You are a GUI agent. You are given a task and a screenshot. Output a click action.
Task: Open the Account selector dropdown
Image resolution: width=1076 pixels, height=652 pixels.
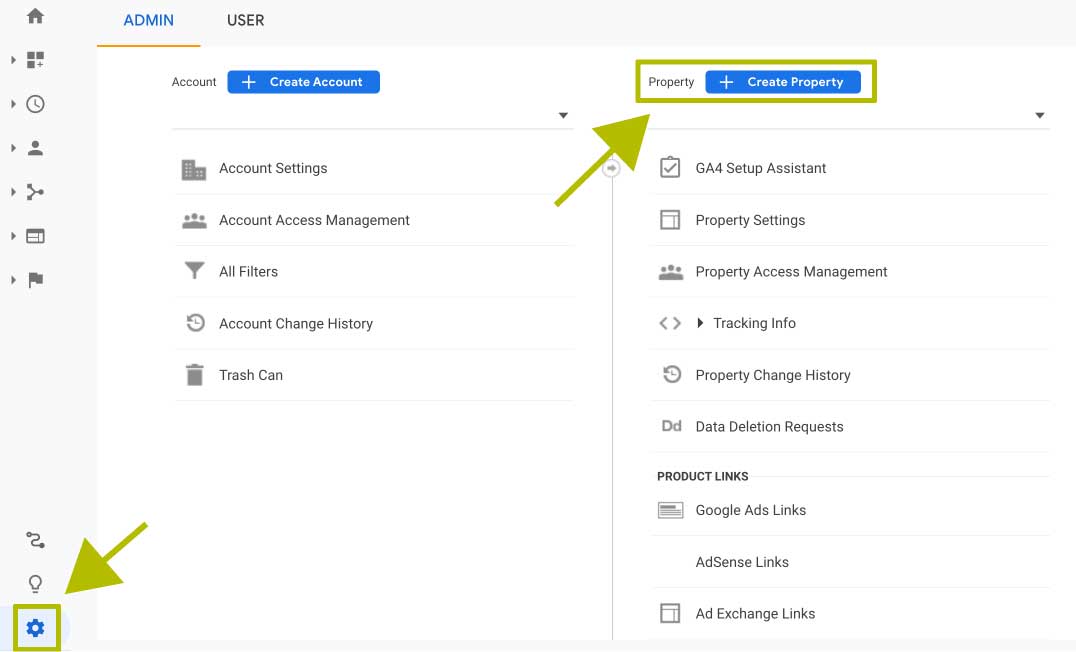[x=563, y=116]
